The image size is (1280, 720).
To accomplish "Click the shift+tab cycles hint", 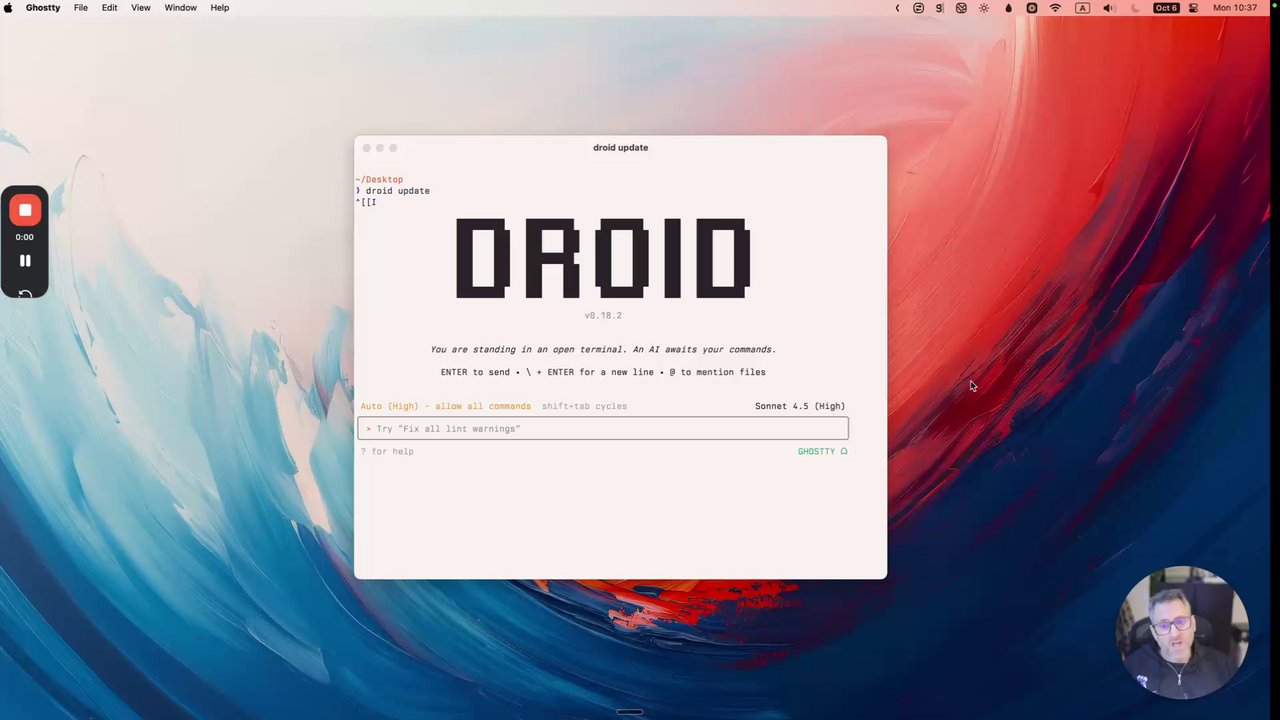I will point(584,406).
